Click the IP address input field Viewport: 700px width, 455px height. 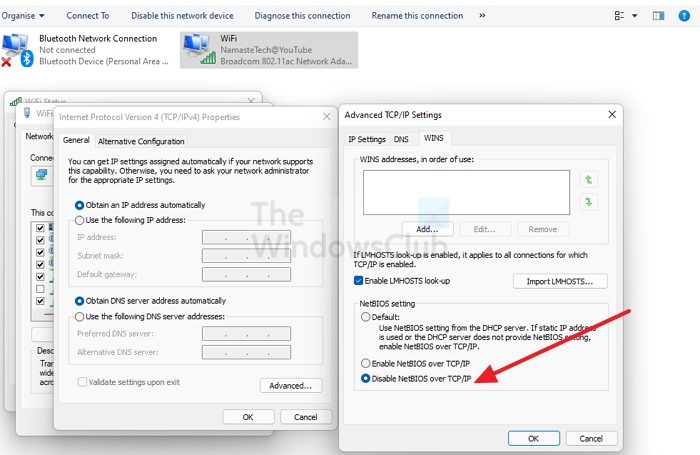coord(246,237)
